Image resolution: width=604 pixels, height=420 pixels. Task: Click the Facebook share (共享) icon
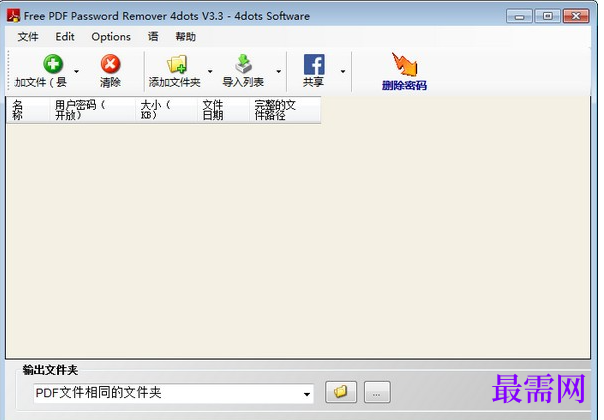click(x=314, y=64)
